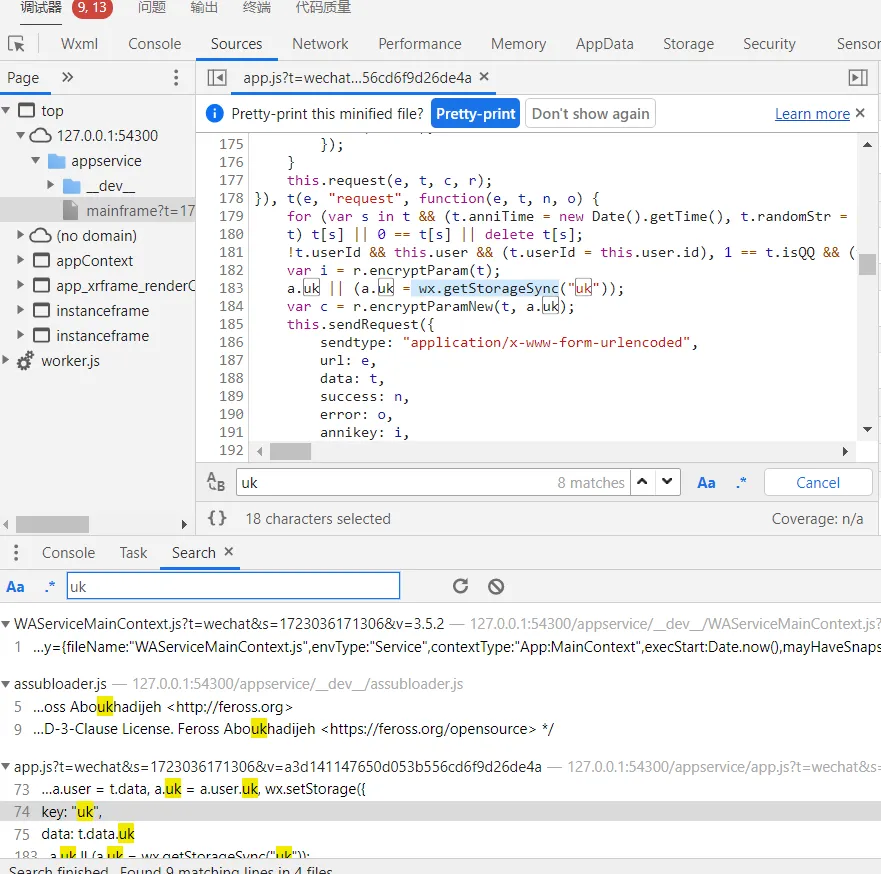Collapse the 127.0.0.1:54300 node
Image resolution: width=881 pixels, height=874 pixels.
coord(21,135)
